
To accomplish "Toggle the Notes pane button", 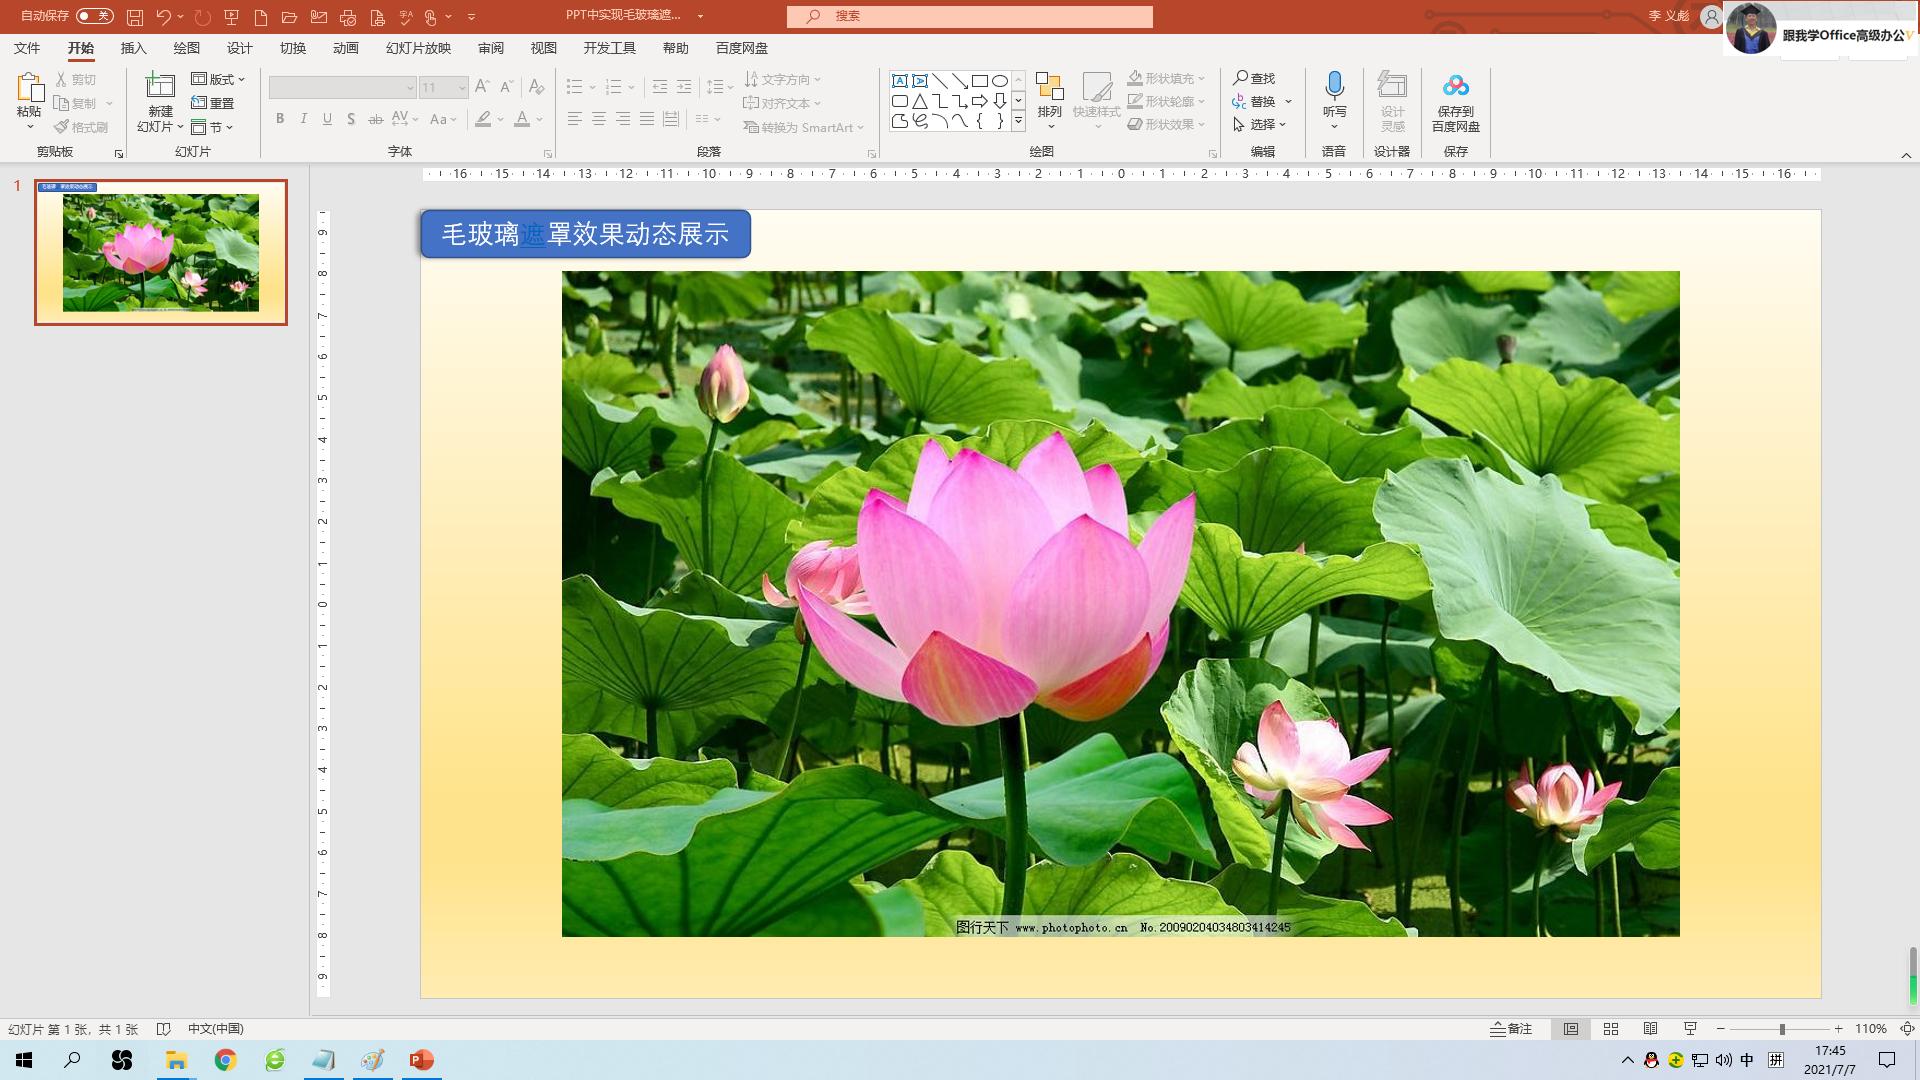I will [1511, 1029].
